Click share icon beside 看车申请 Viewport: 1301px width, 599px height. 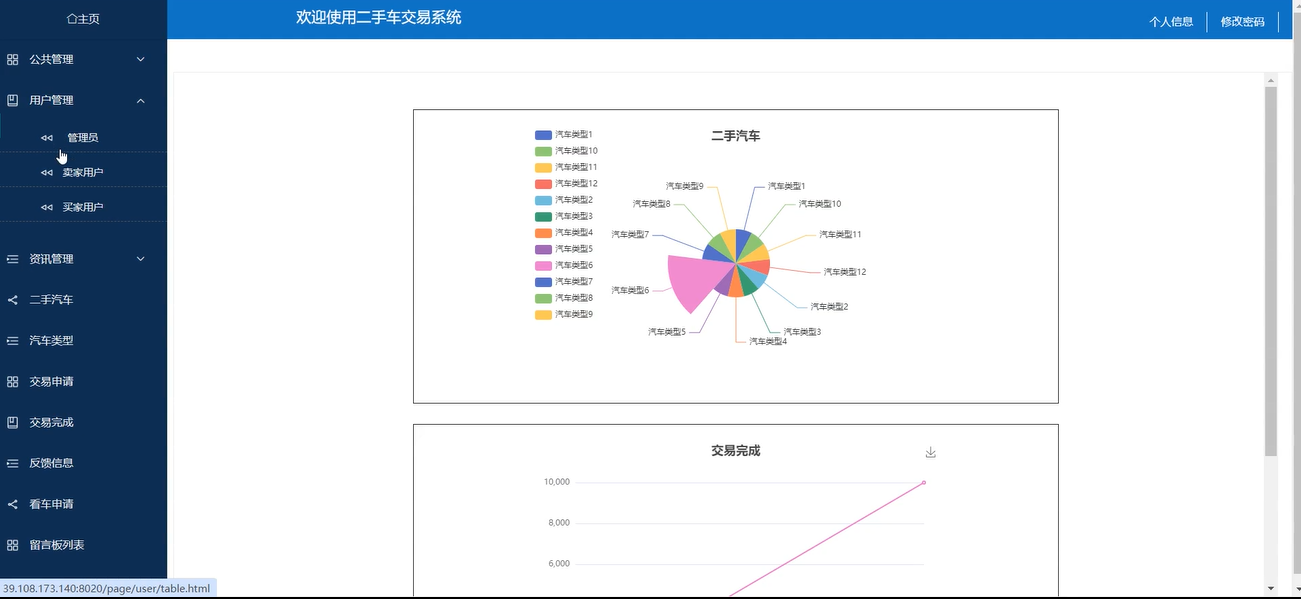pos(13,505)
